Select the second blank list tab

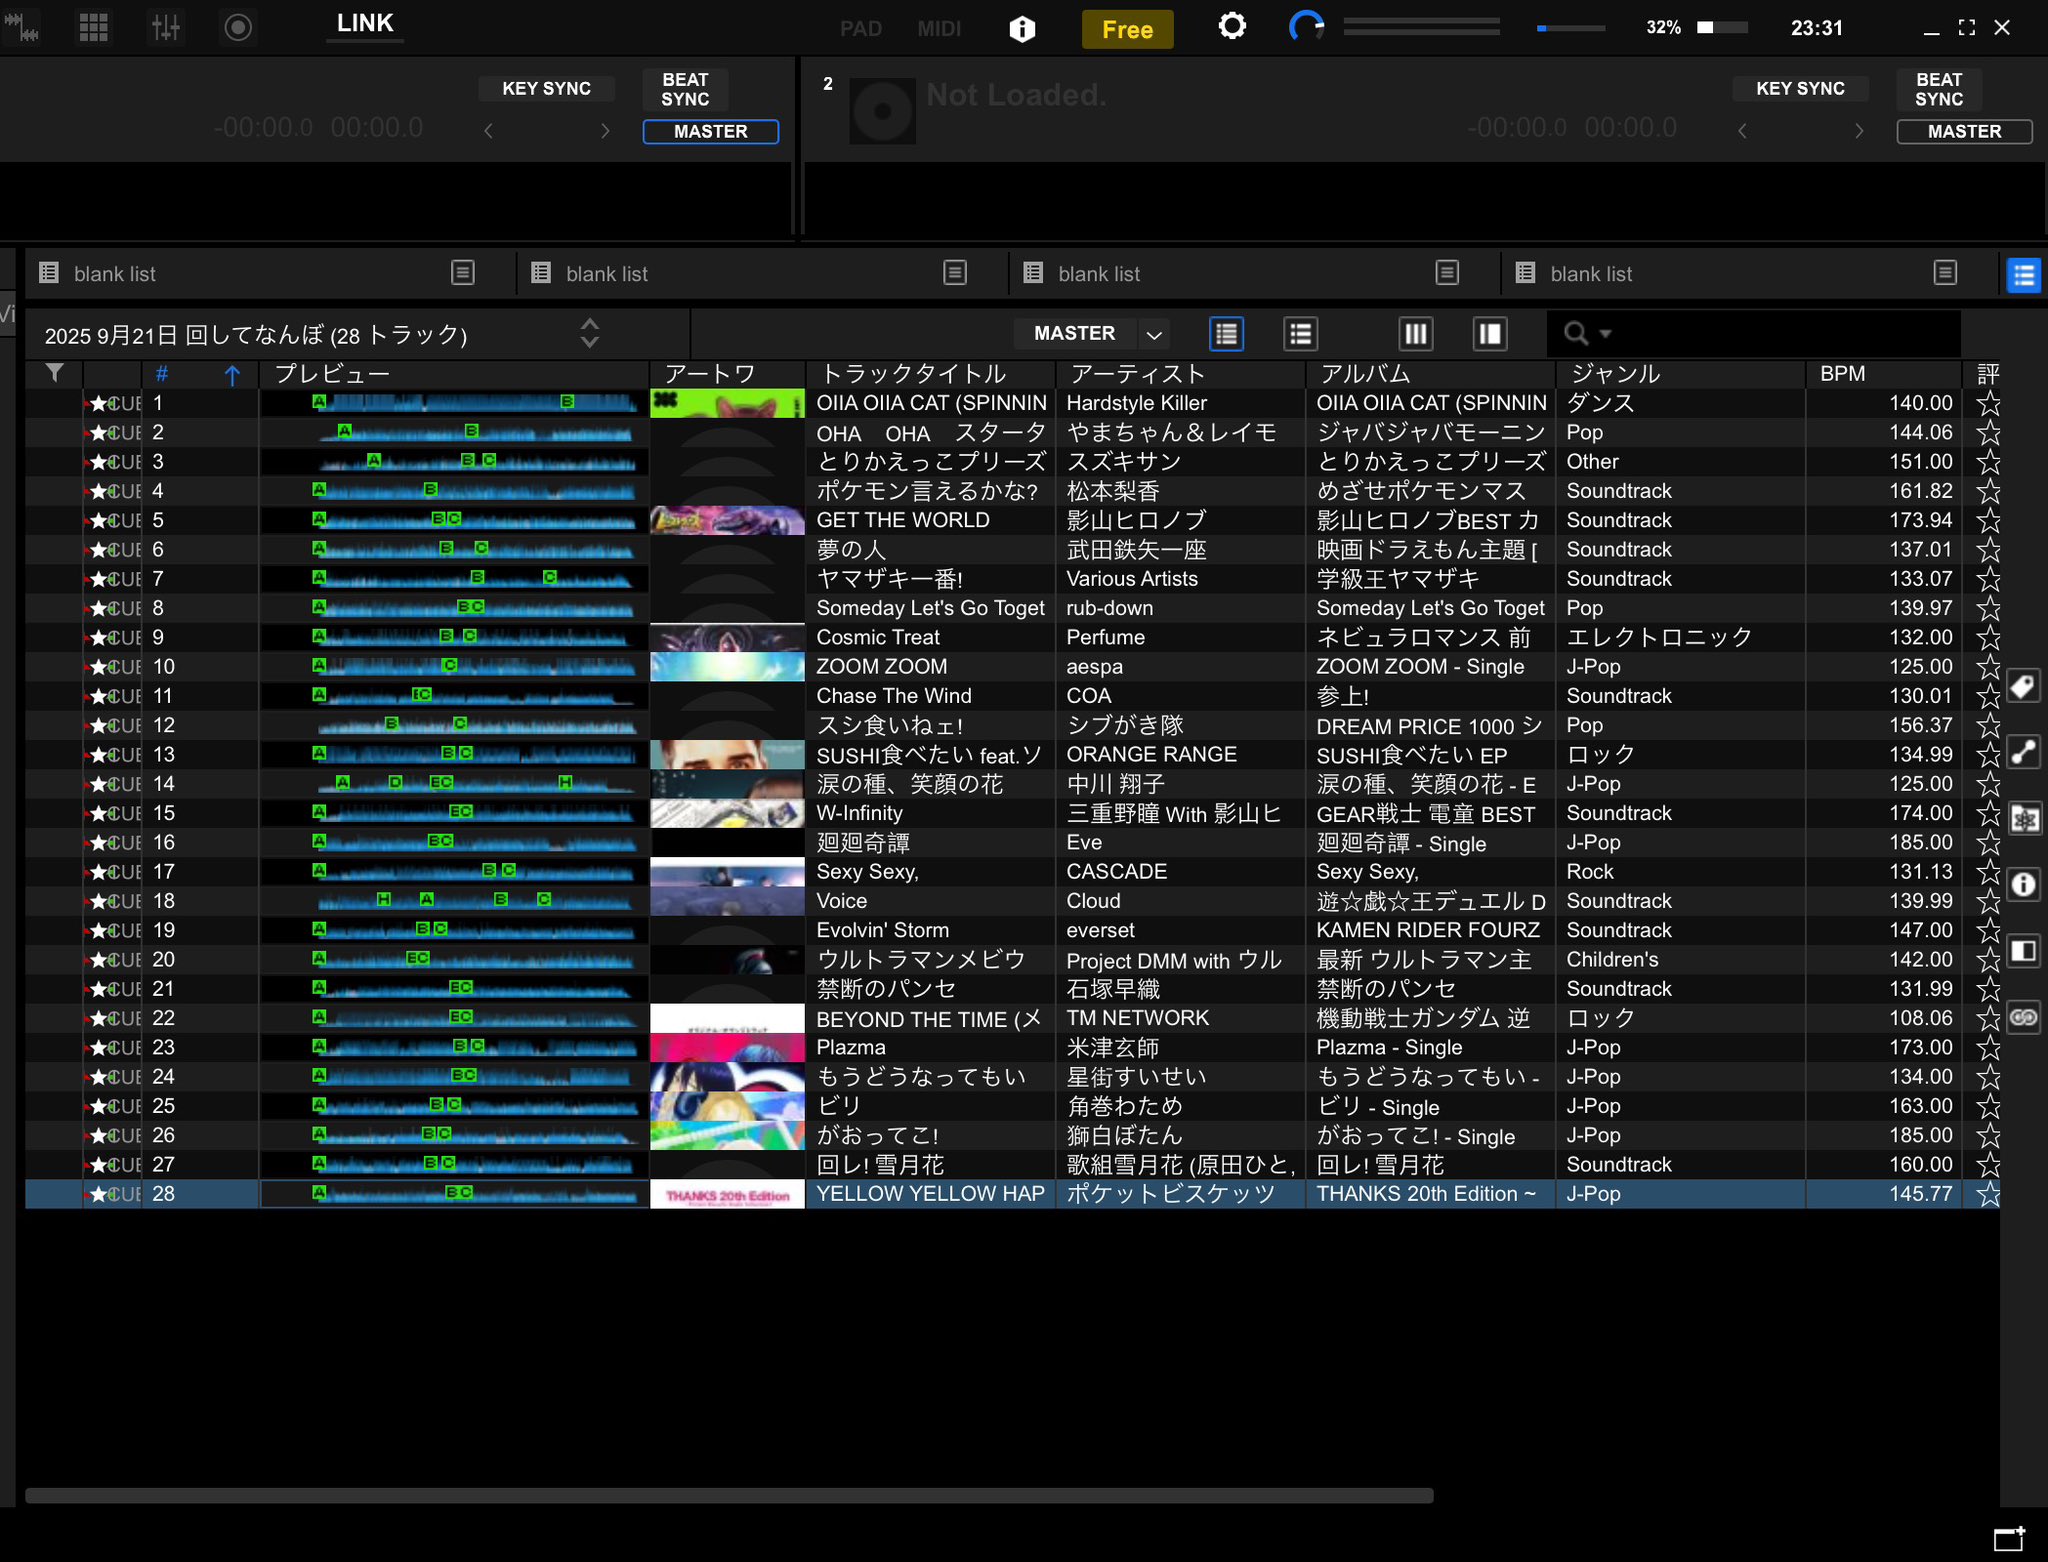(606, 274)
